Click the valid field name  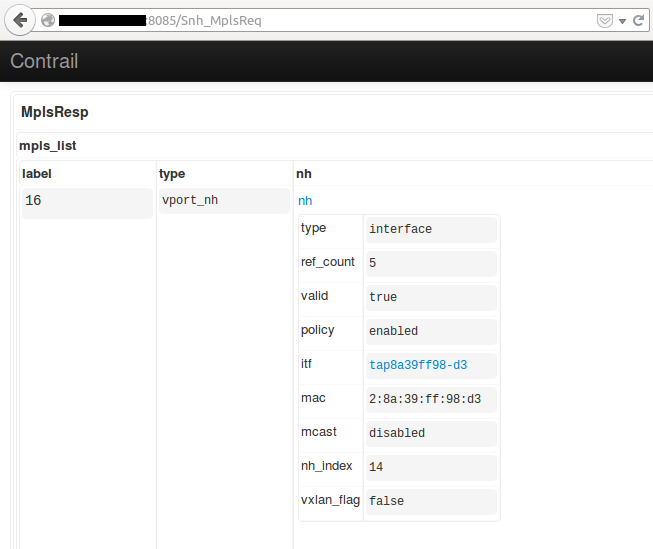[x=314, y=296]
